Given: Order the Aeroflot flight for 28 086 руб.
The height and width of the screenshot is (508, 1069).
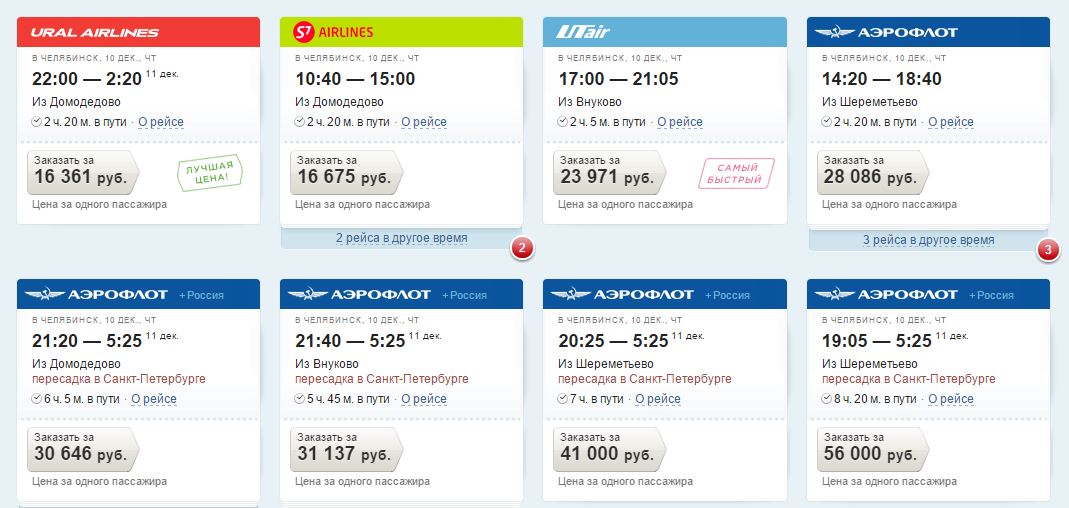Looking at the screenshot, I should (x=873, y=173).
